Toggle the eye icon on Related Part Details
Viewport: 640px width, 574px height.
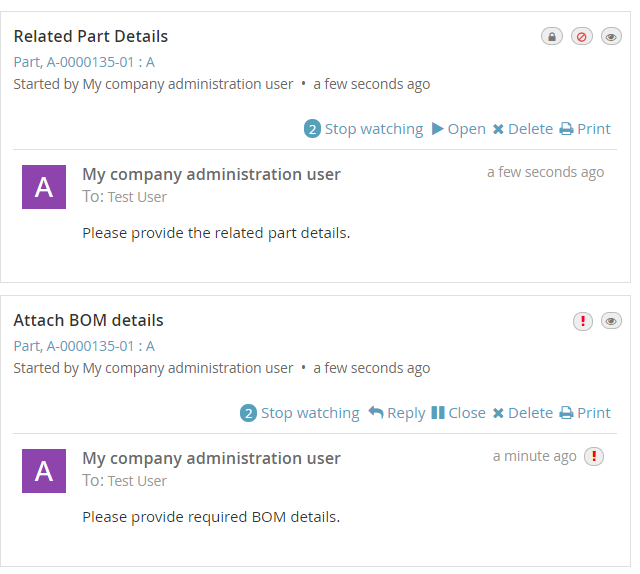coord(611,37)
